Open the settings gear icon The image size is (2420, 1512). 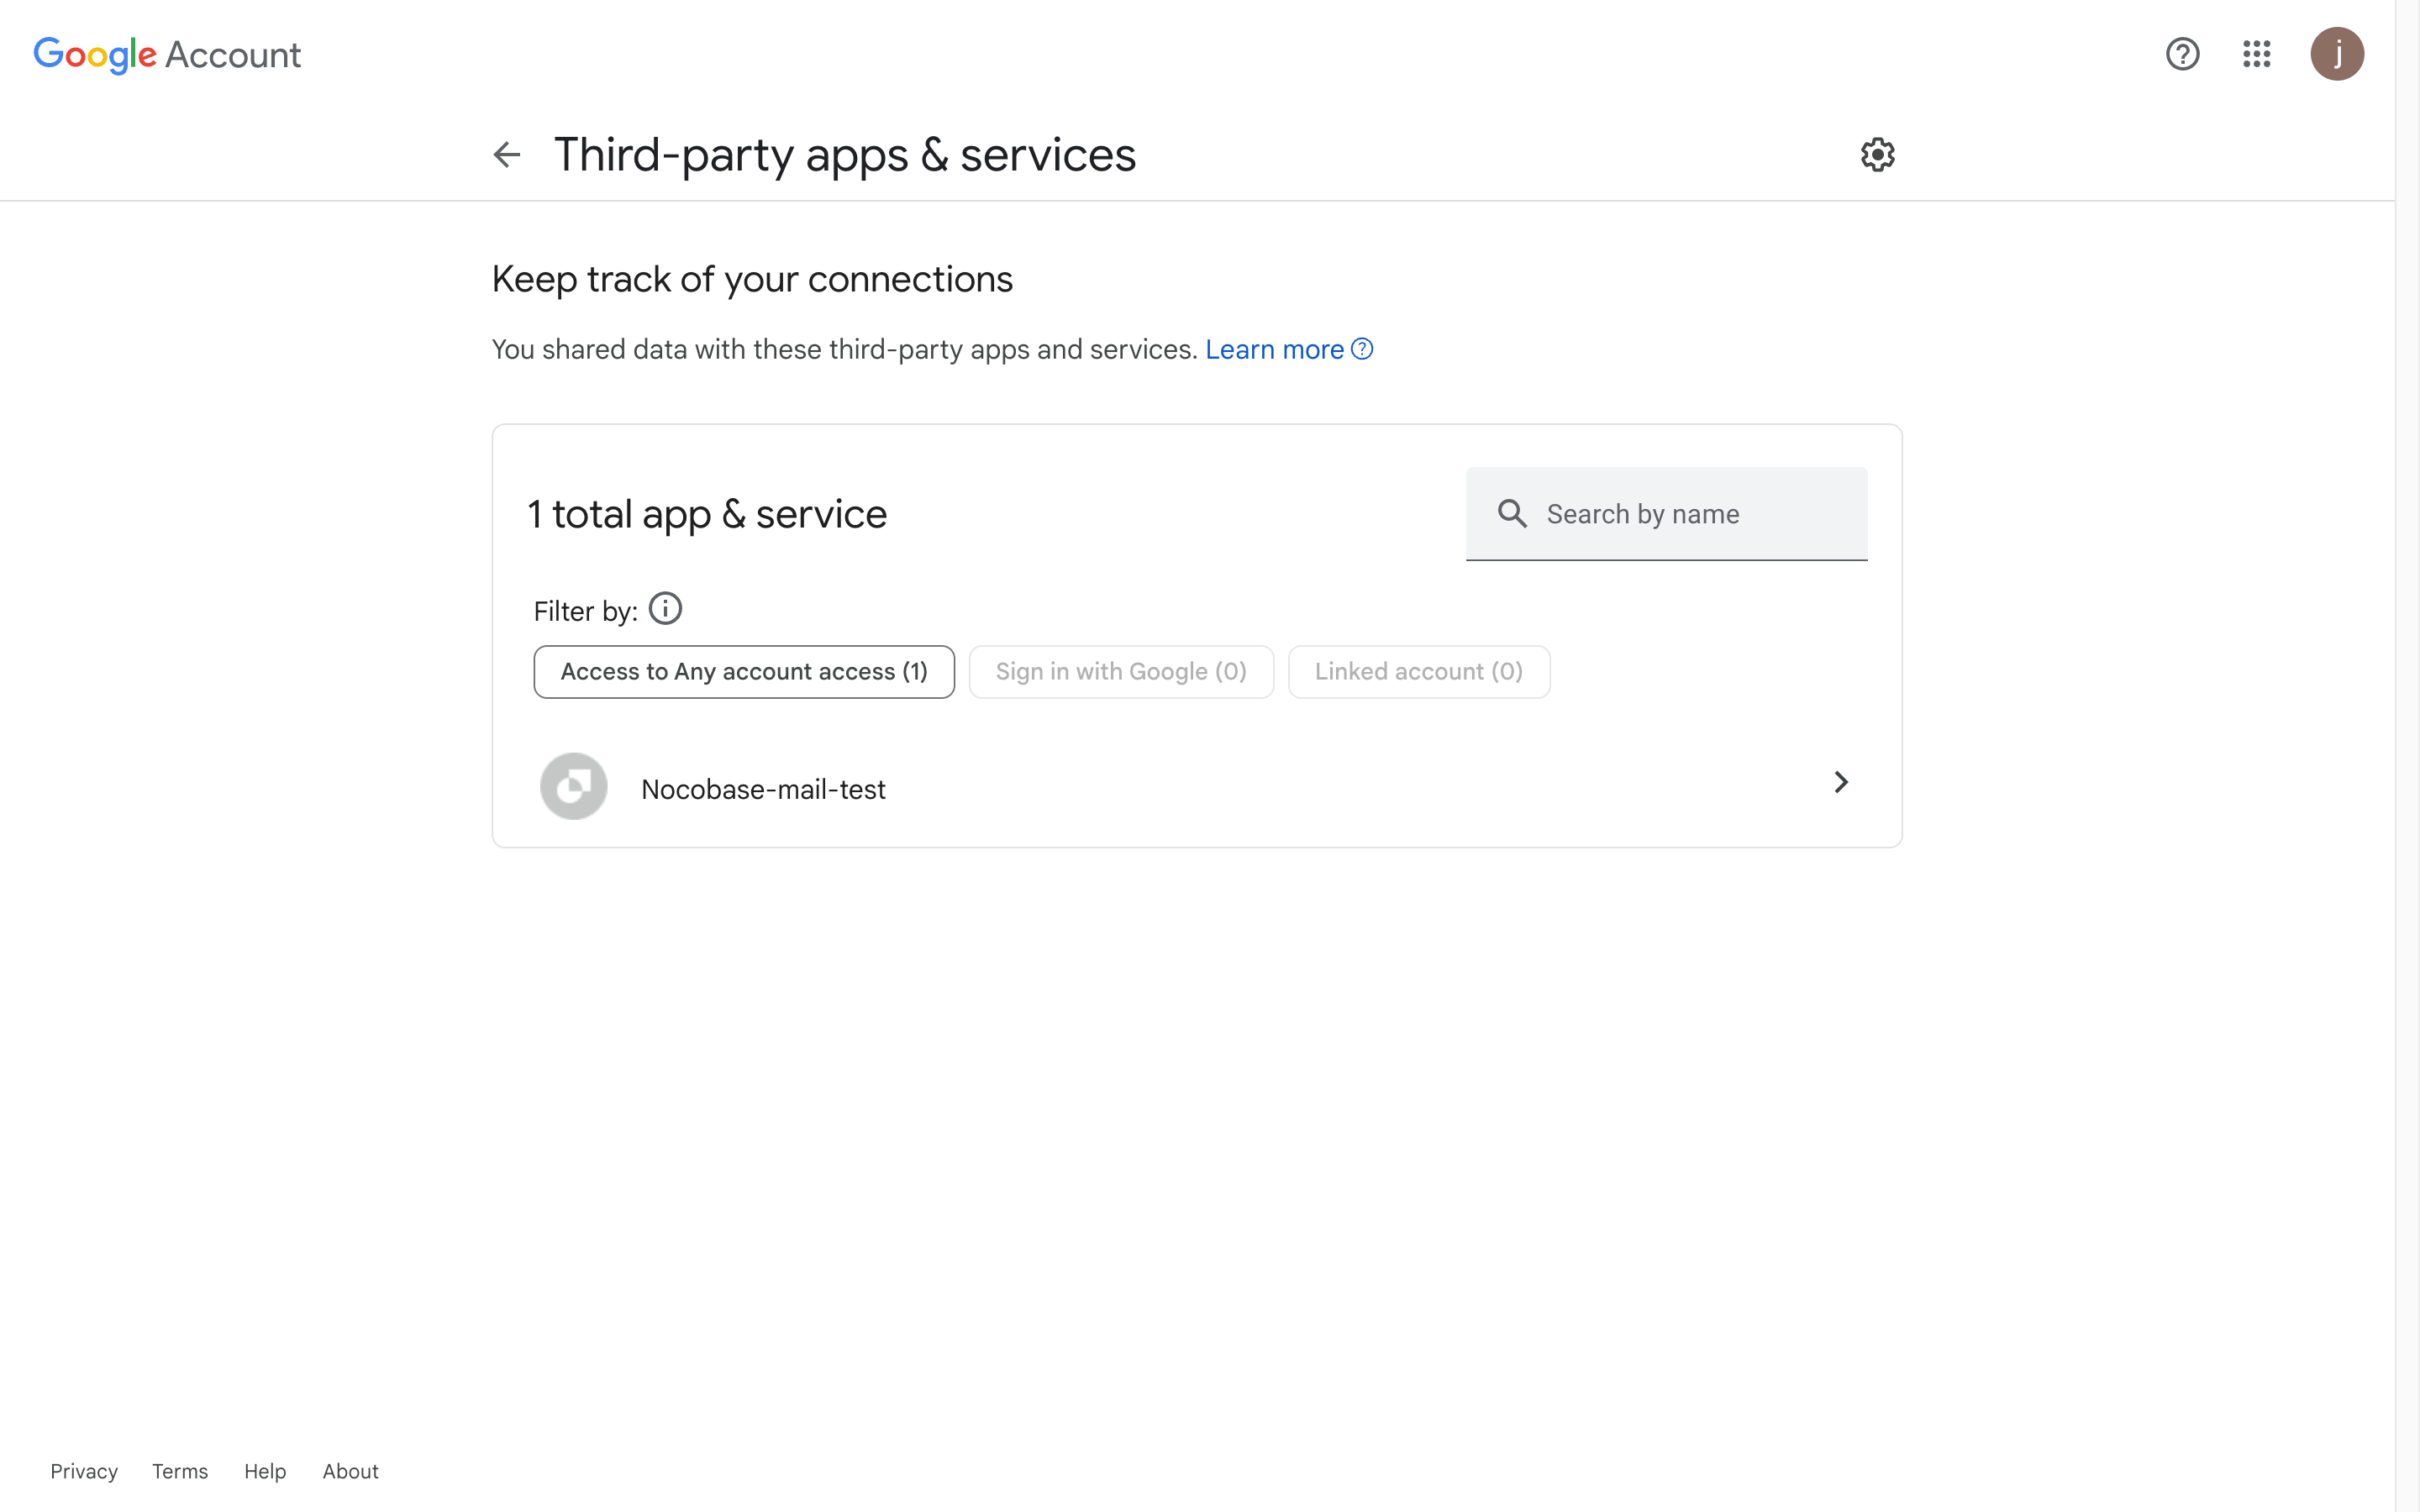(x=1877, y=155)
